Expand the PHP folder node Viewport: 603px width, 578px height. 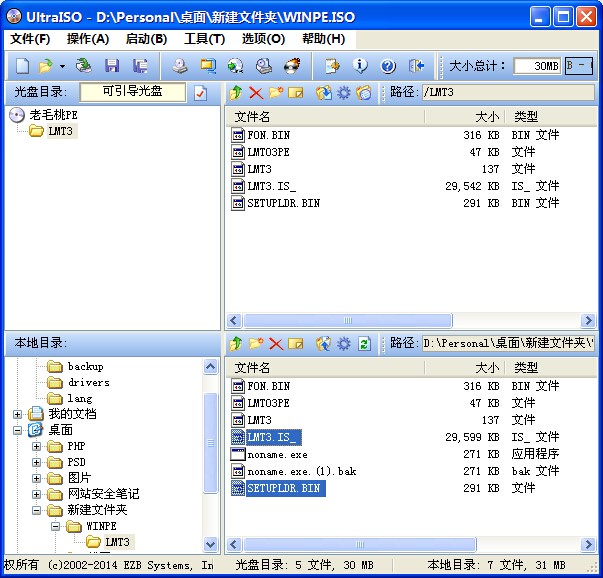37,446
